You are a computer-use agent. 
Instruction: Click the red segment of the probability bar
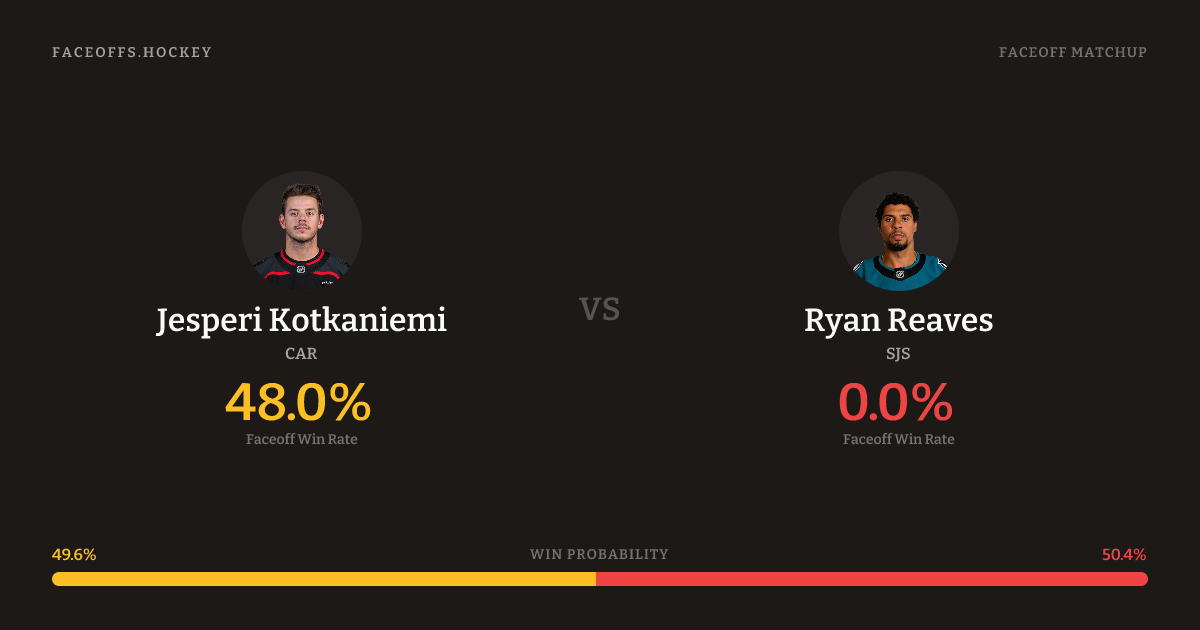click(x=872, y=579)
